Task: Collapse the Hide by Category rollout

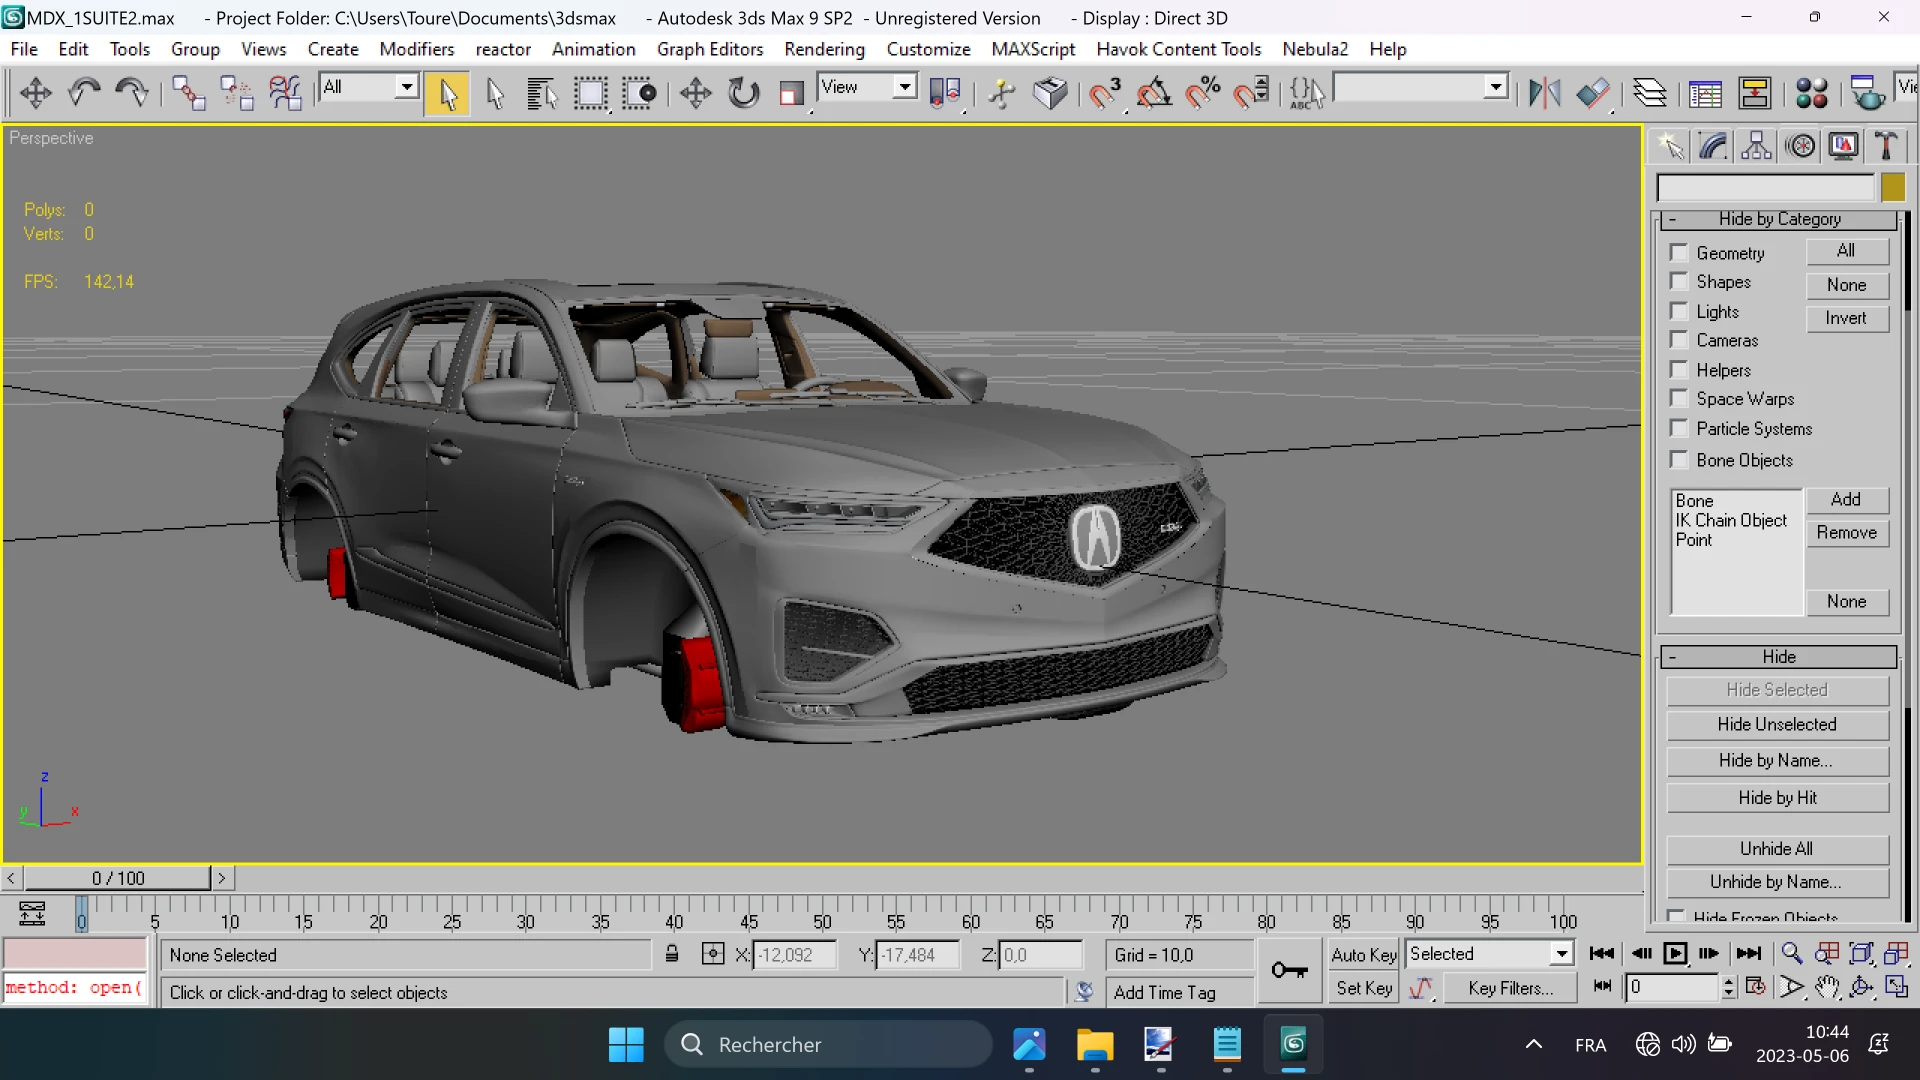Action: (1779, 219)
